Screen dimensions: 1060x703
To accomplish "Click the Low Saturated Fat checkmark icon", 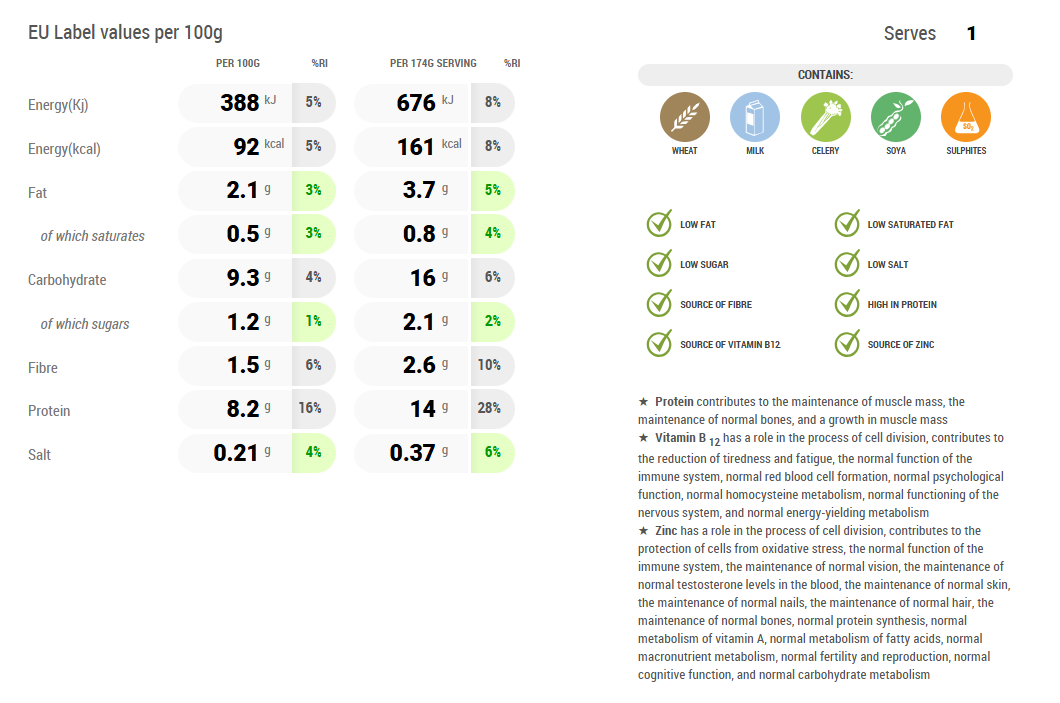I will click(847, 224).
